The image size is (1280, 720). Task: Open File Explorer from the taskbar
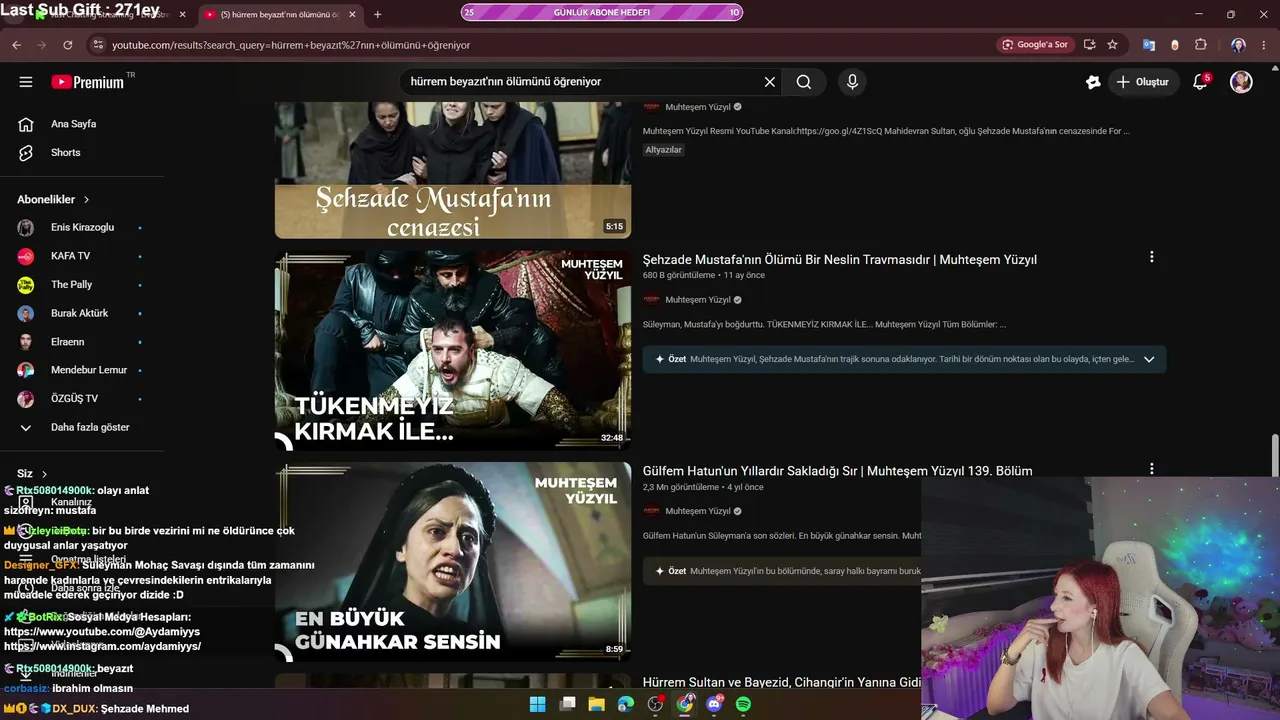tap(596, 704)
